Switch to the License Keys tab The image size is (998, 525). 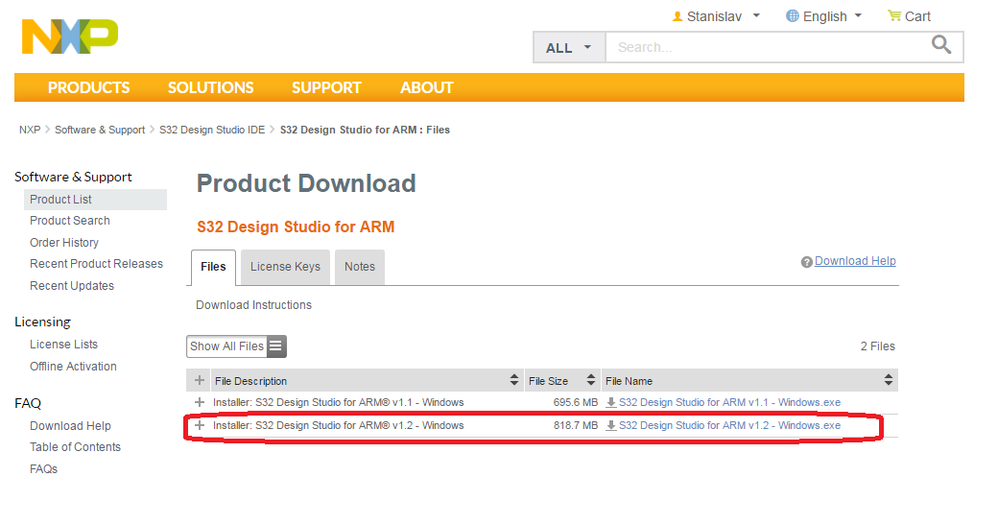285,267
